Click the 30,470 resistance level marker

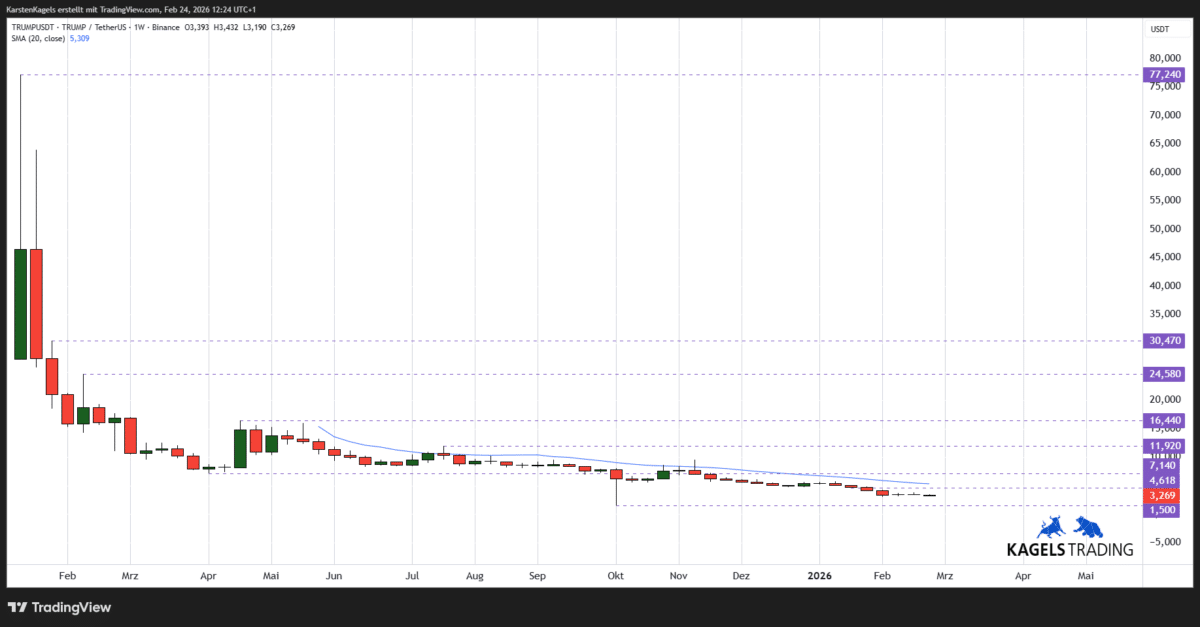[x=1162, y=340]
